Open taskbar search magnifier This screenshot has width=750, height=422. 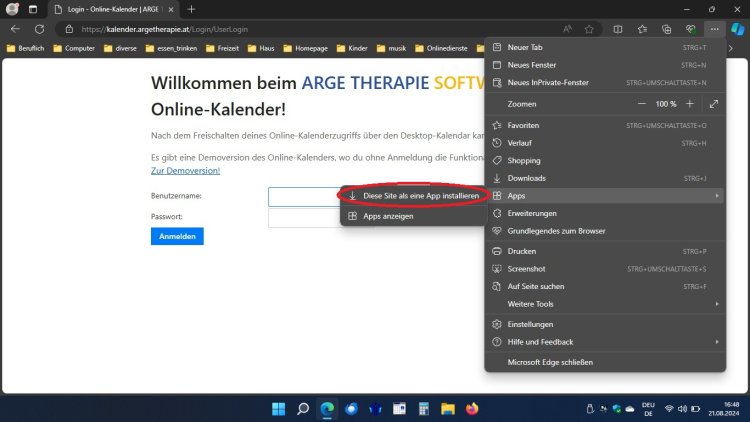[x=303, y=409]
